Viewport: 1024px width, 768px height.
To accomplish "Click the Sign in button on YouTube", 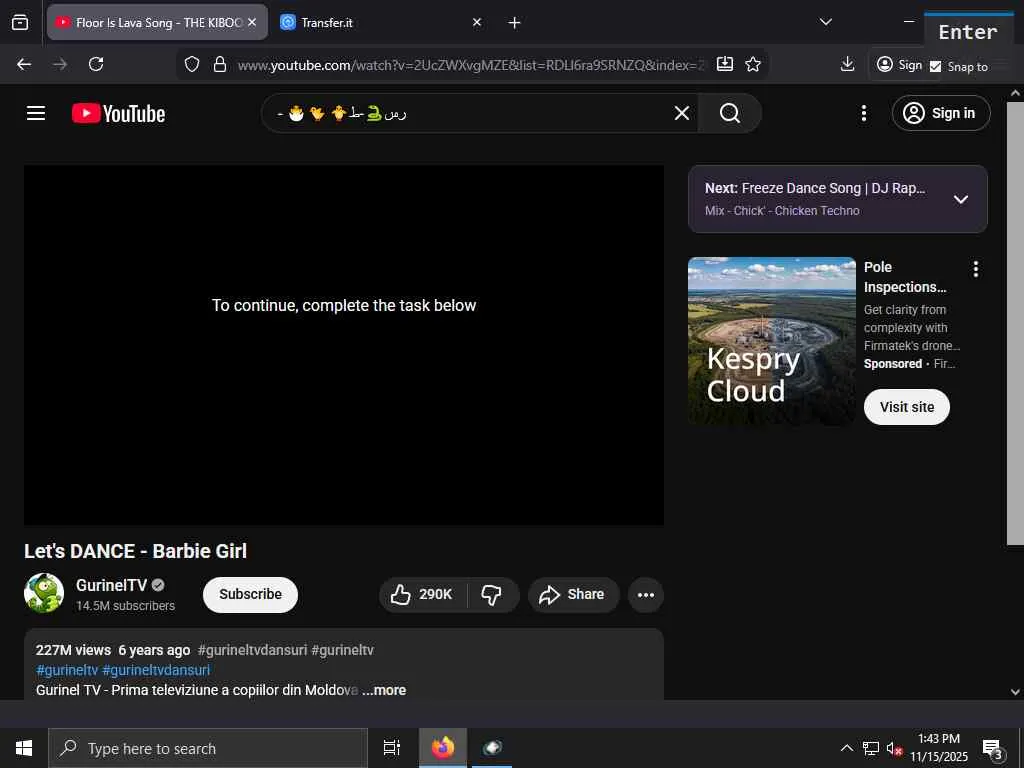I will click(940, 113).
